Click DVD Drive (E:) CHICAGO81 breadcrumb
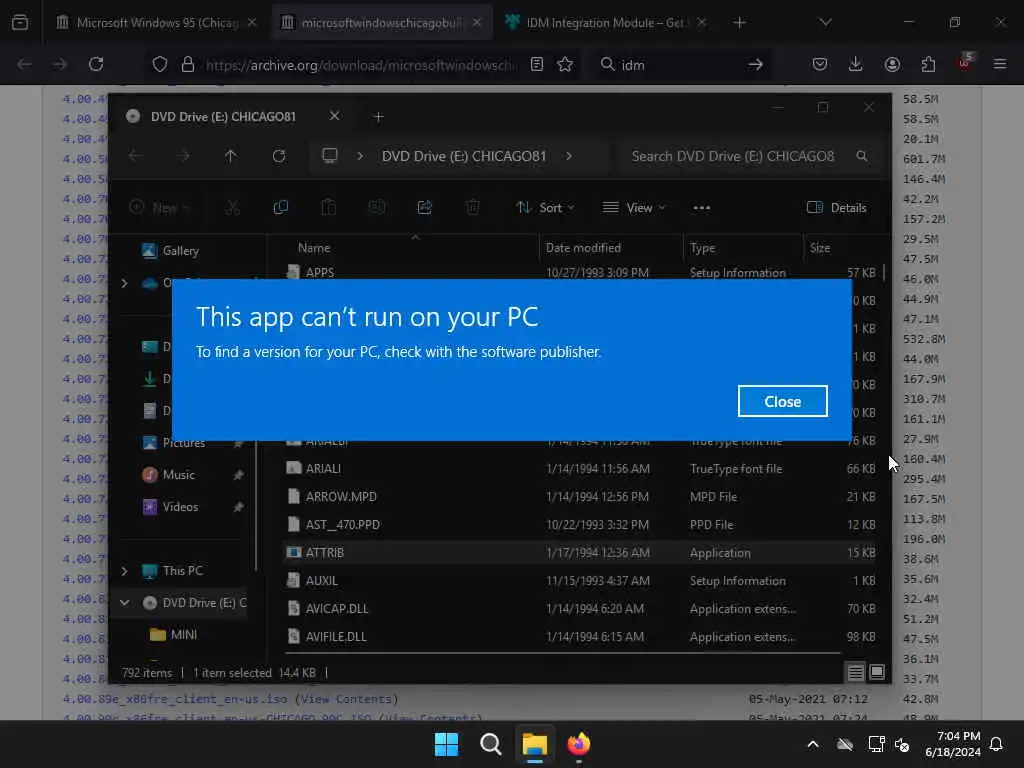Screen dimensions: 1024x768 (x=464, y=156)
